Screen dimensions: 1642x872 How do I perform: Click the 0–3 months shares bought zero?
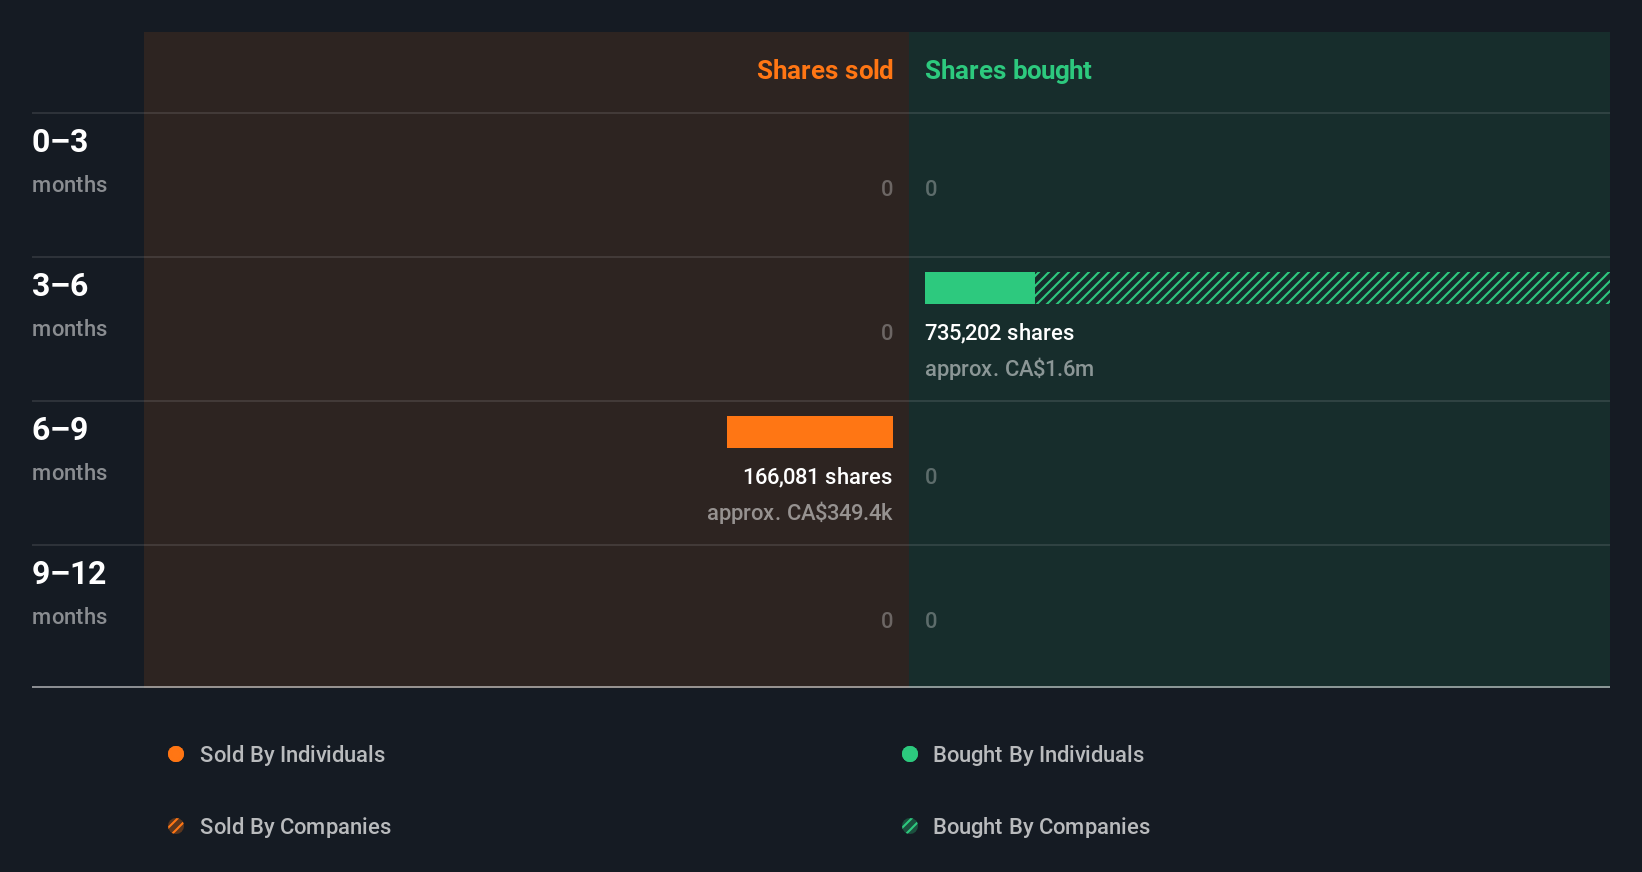tap(931, 188)
